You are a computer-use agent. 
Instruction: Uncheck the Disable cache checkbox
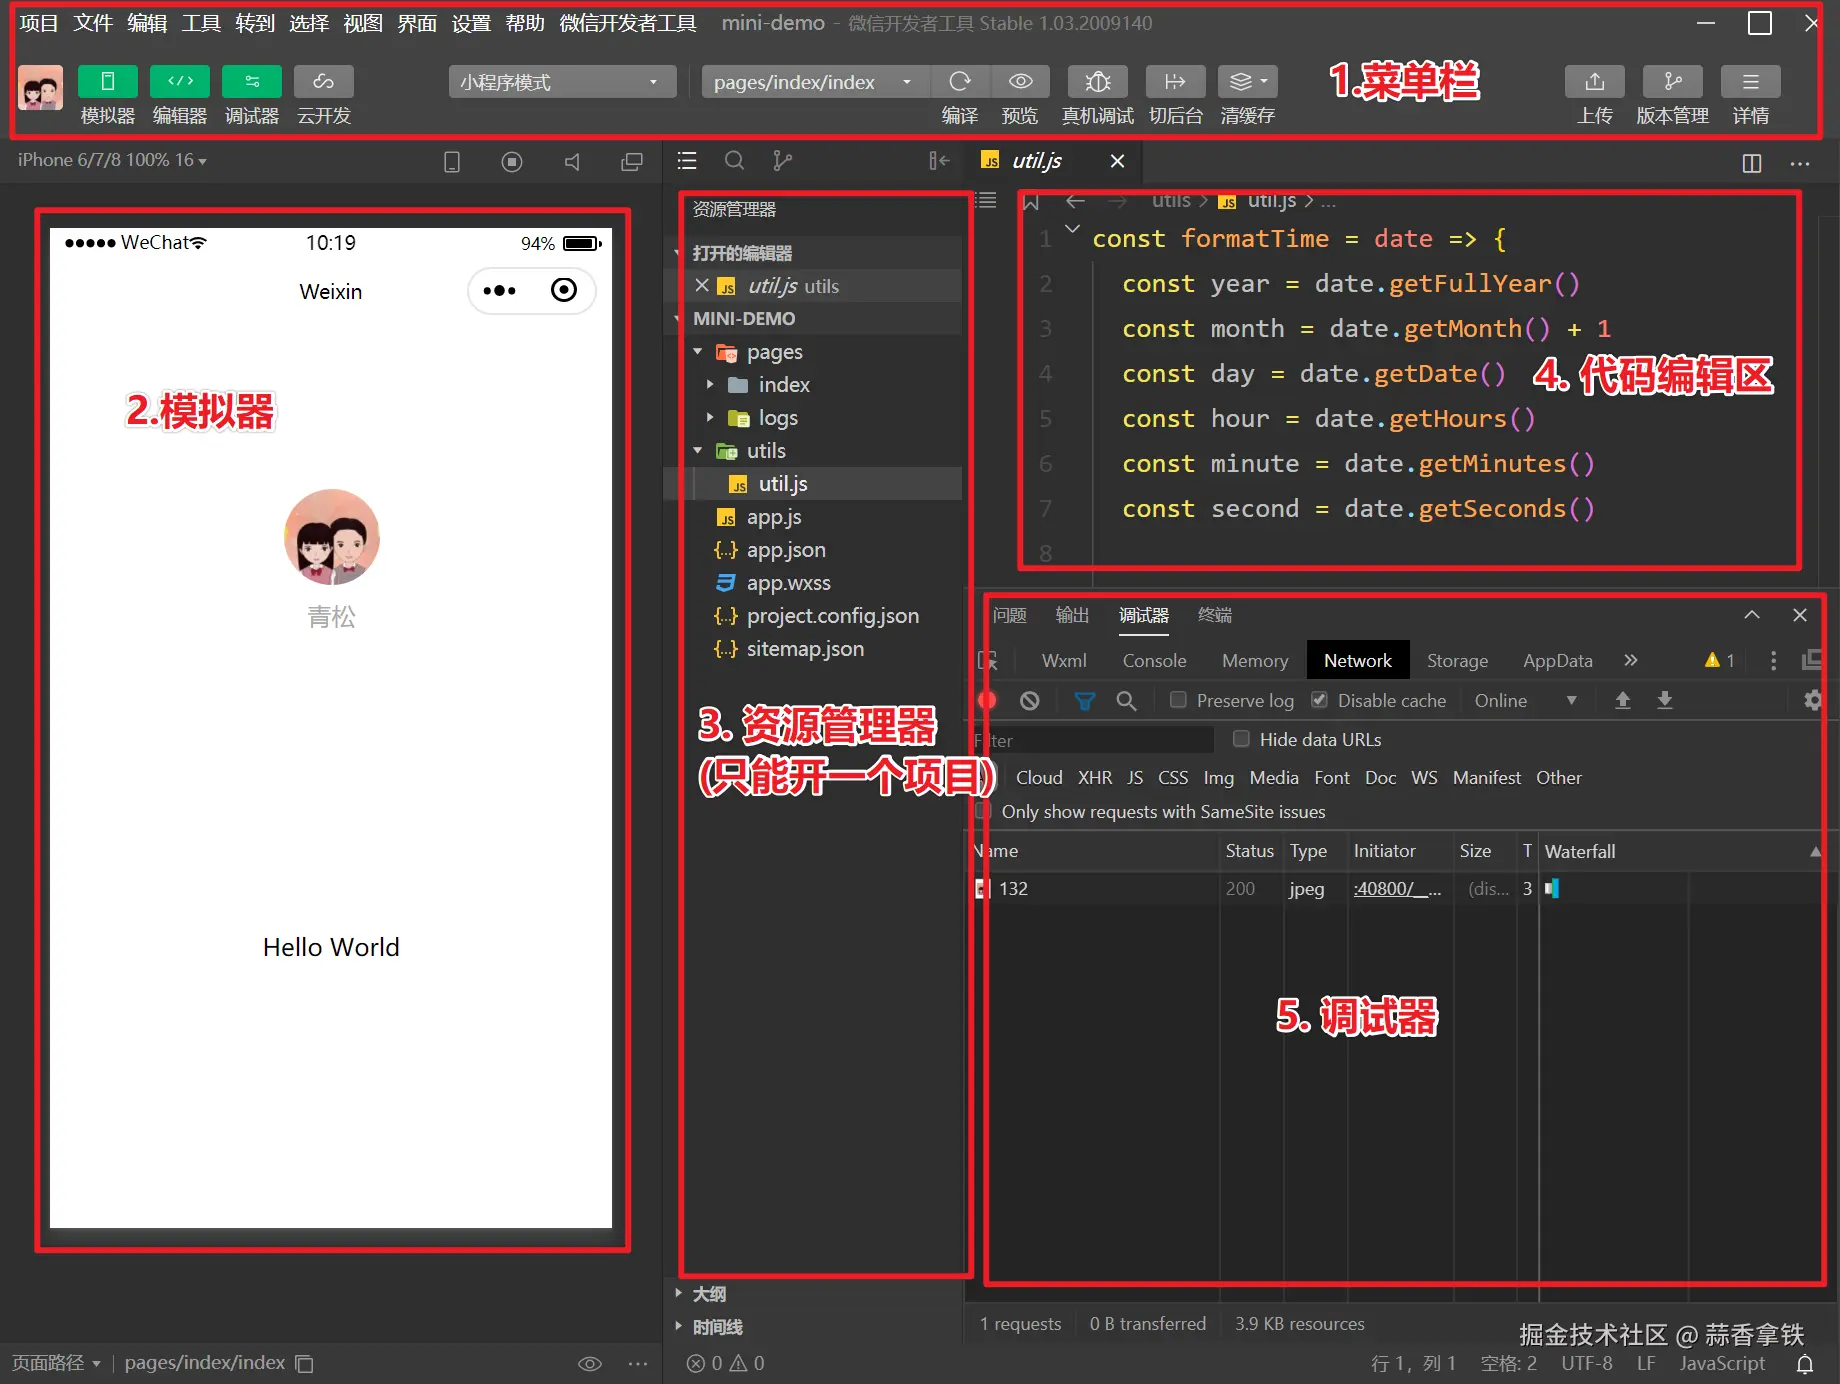(1320, 700)
